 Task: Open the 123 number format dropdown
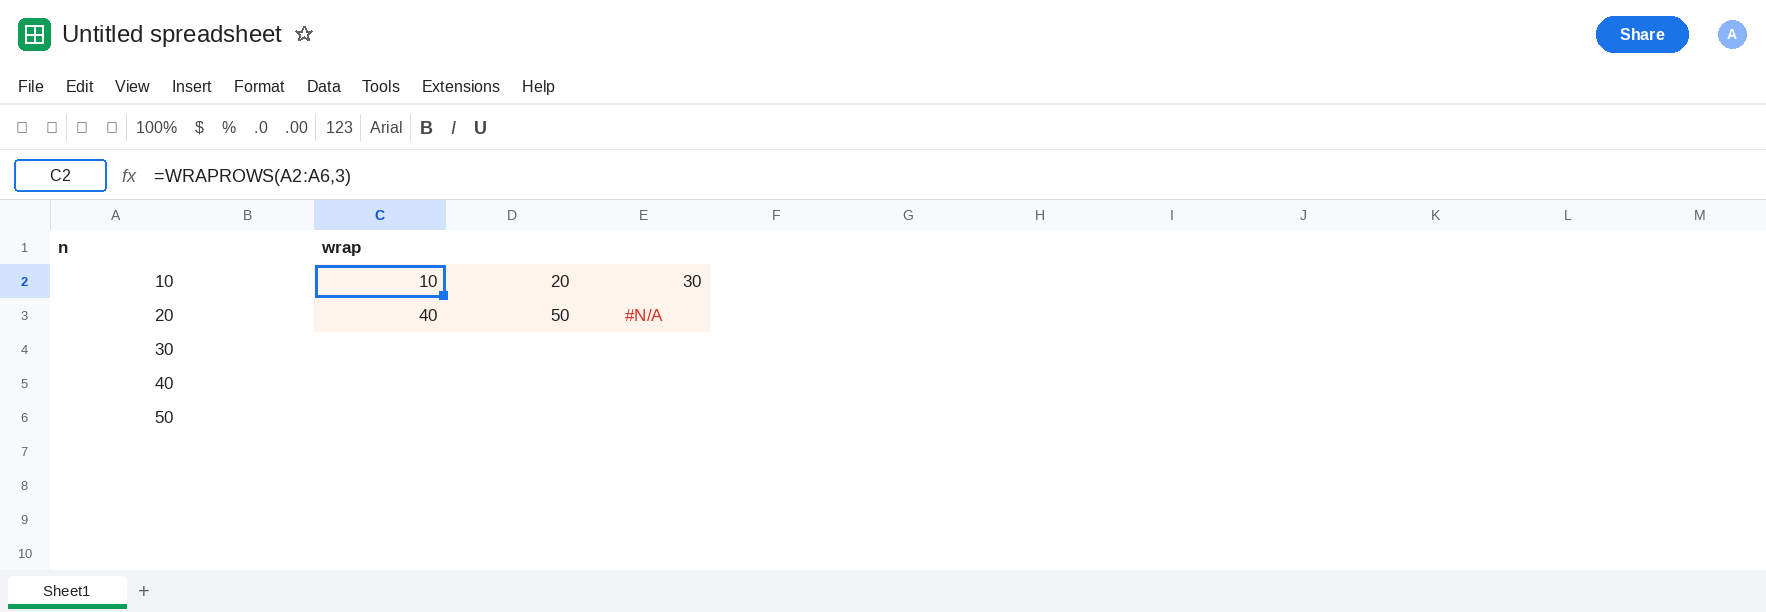point(339,128)
